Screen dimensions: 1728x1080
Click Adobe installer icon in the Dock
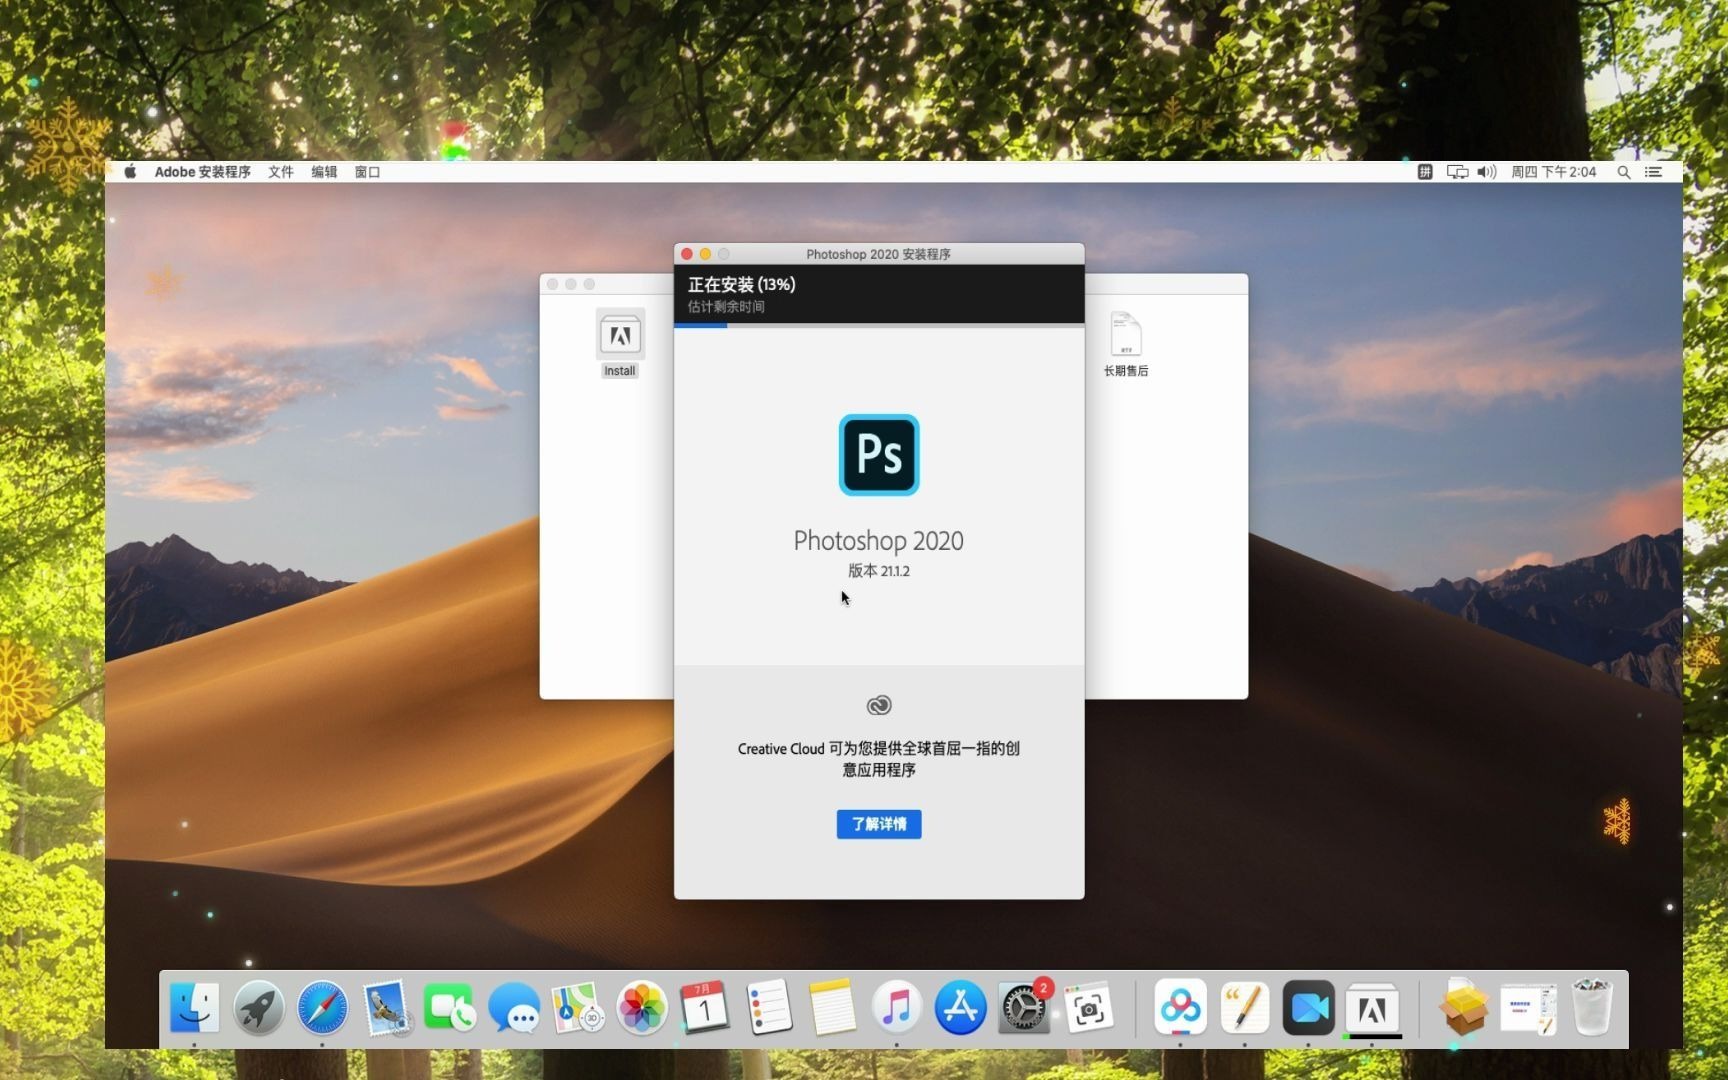[x=1372, y=1007]
